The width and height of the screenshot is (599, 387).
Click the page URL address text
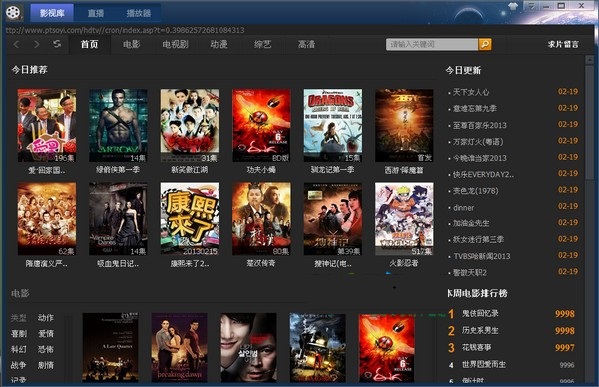coord(125,30)
